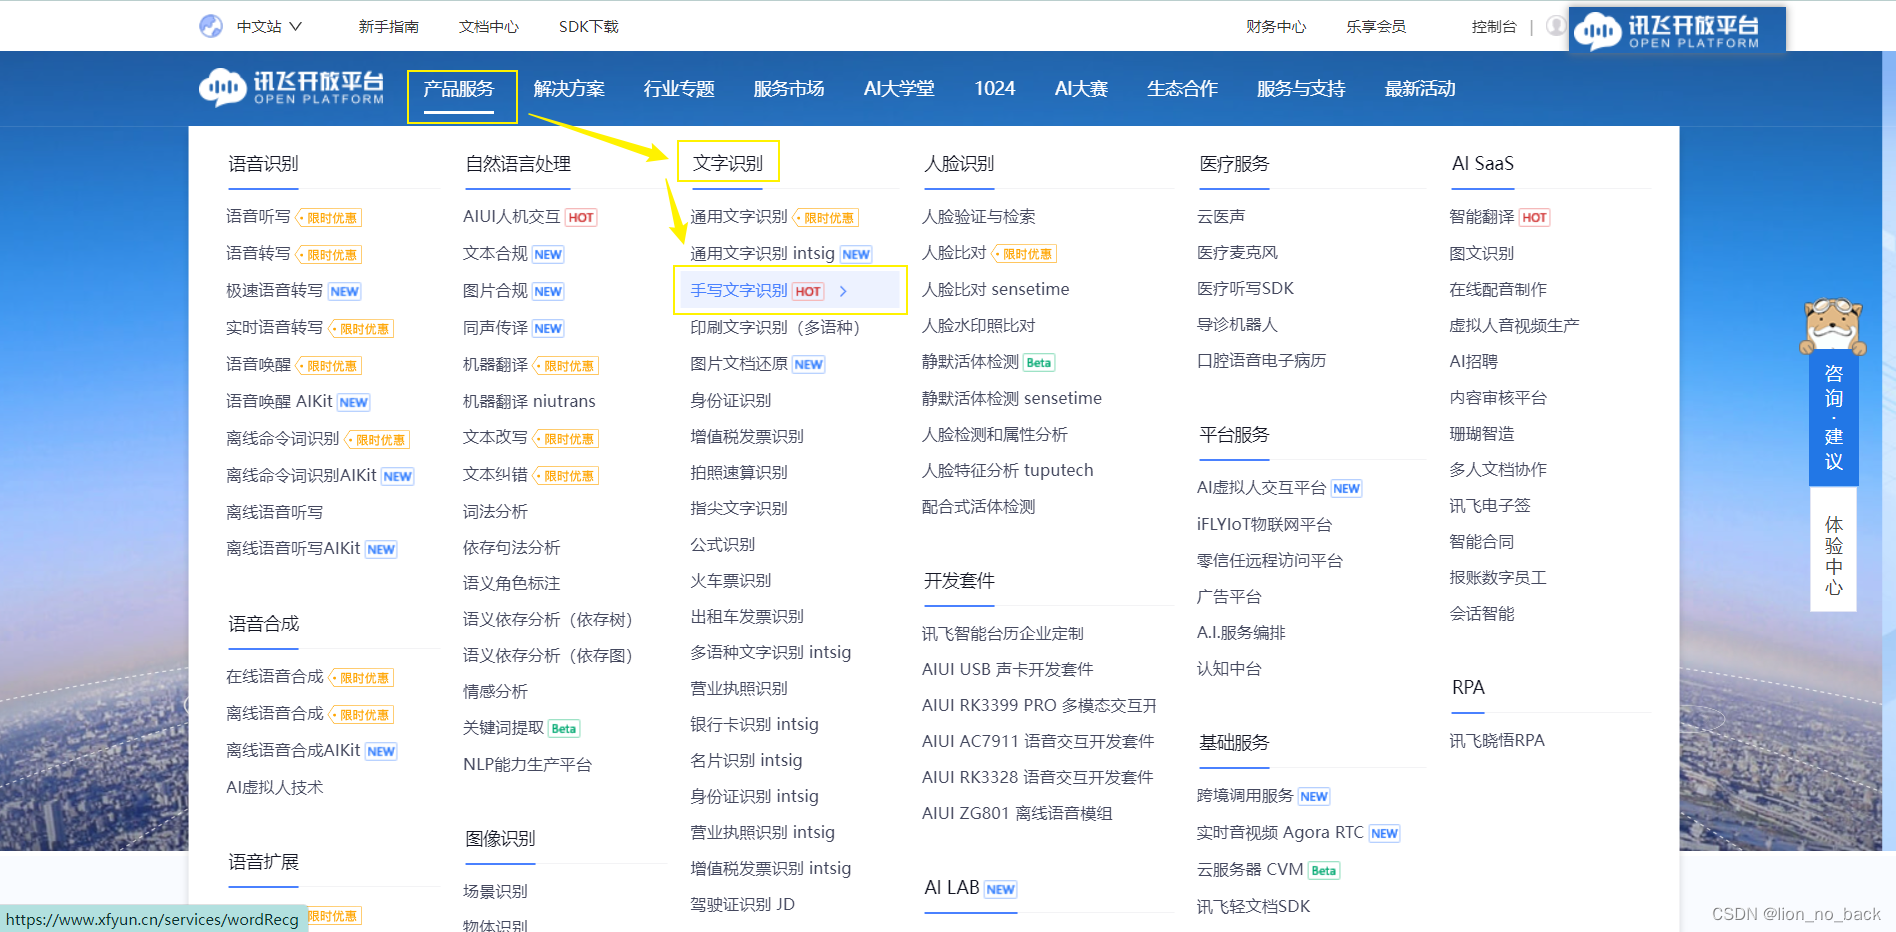Open 机器翻译 niutrans

(x=529, y=401)
